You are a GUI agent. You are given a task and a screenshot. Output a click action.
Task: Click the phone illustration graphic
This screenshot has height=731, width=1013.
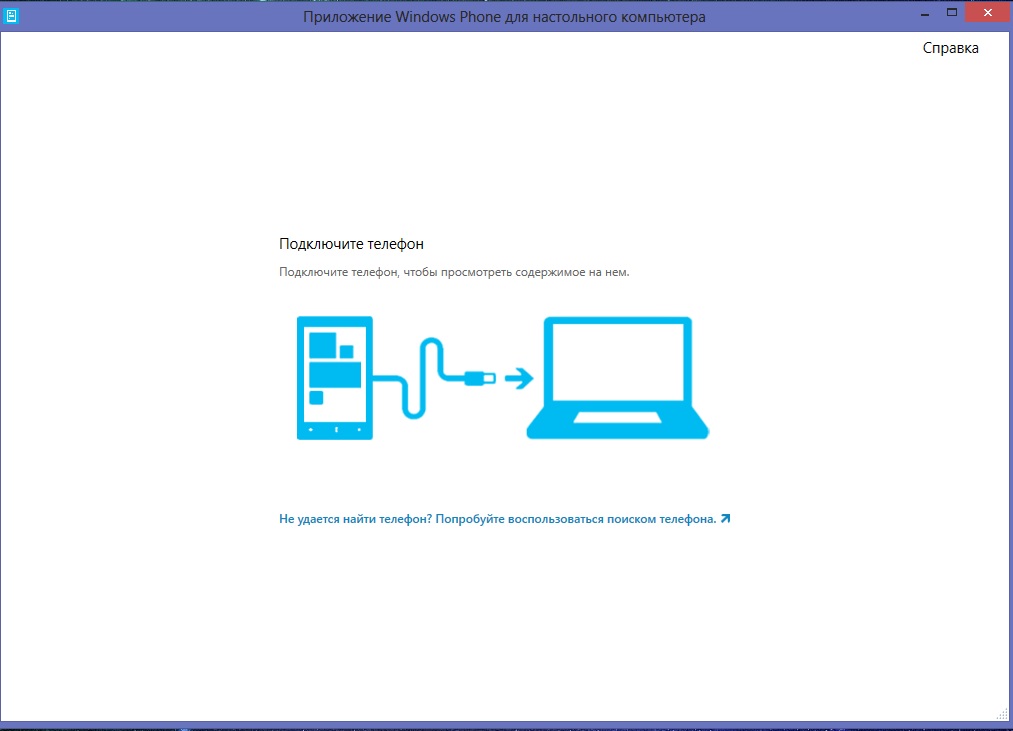point(335,378)
